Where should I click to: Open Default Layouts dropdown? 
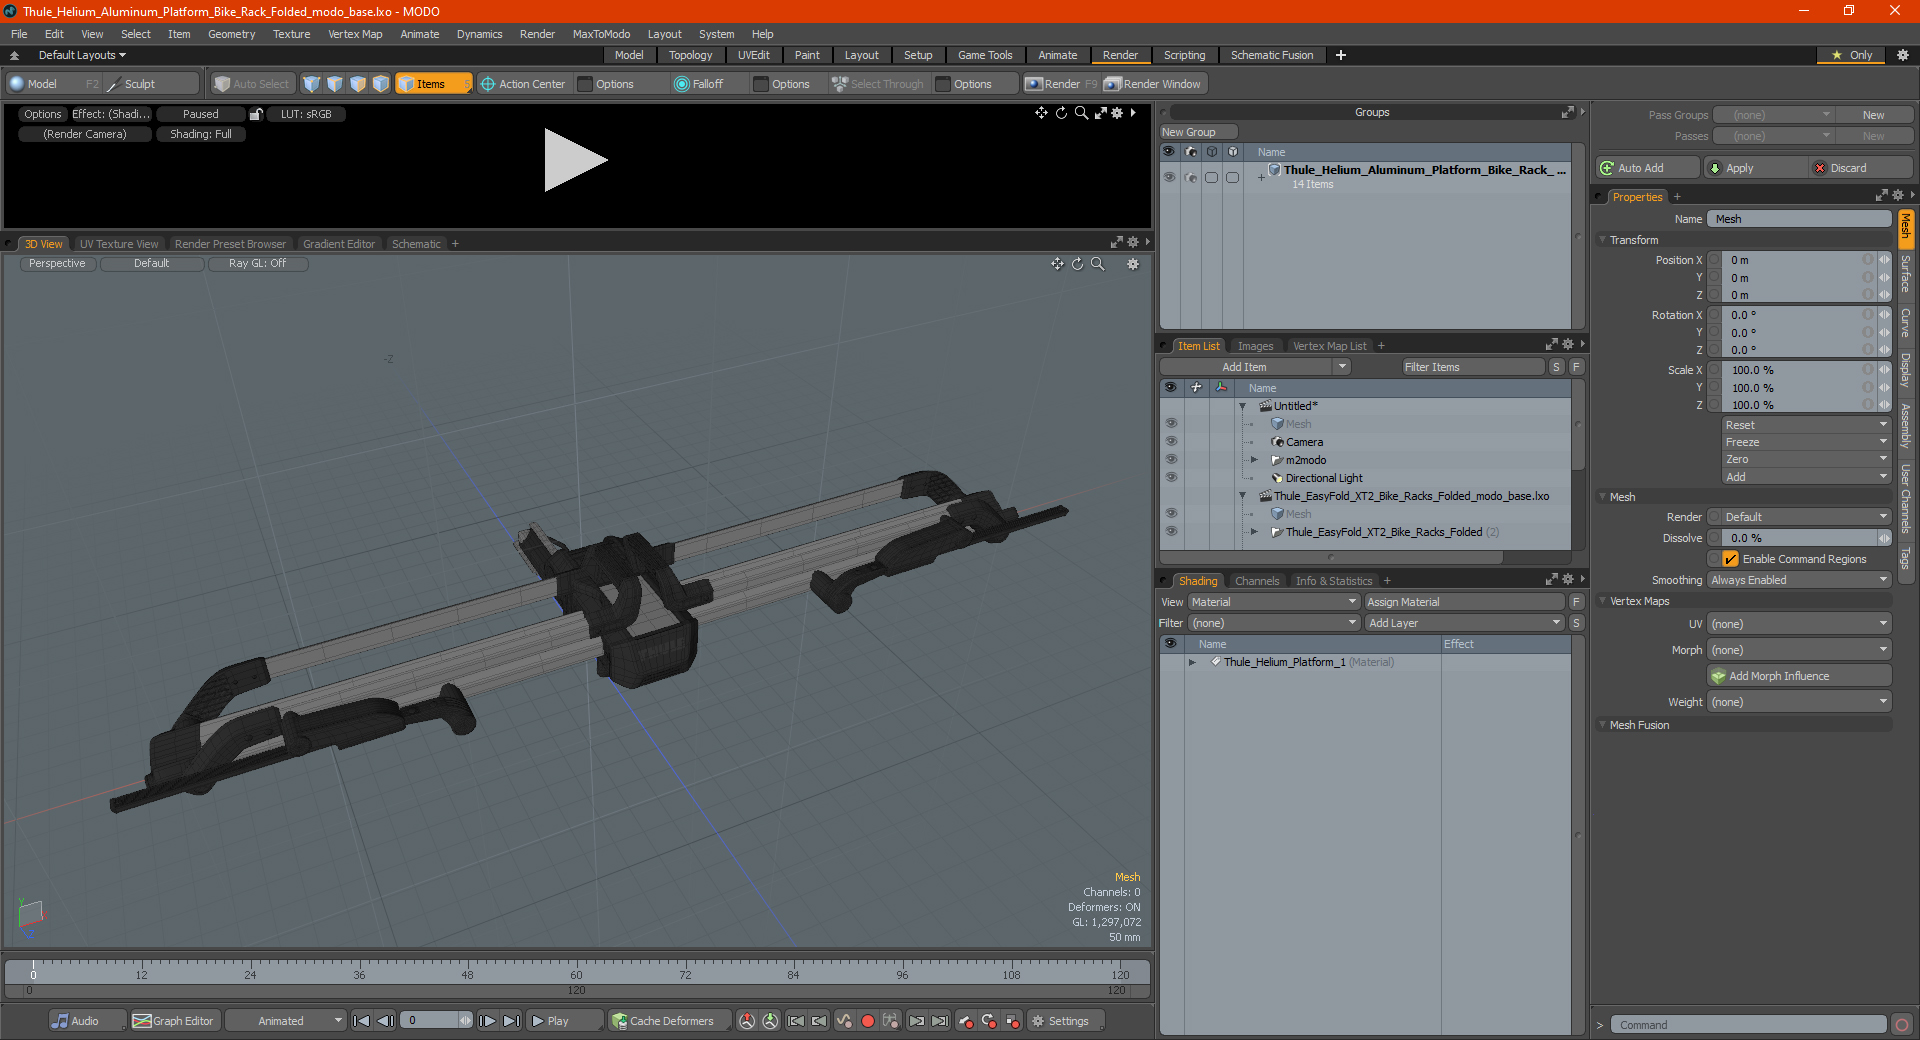[82, 55]
